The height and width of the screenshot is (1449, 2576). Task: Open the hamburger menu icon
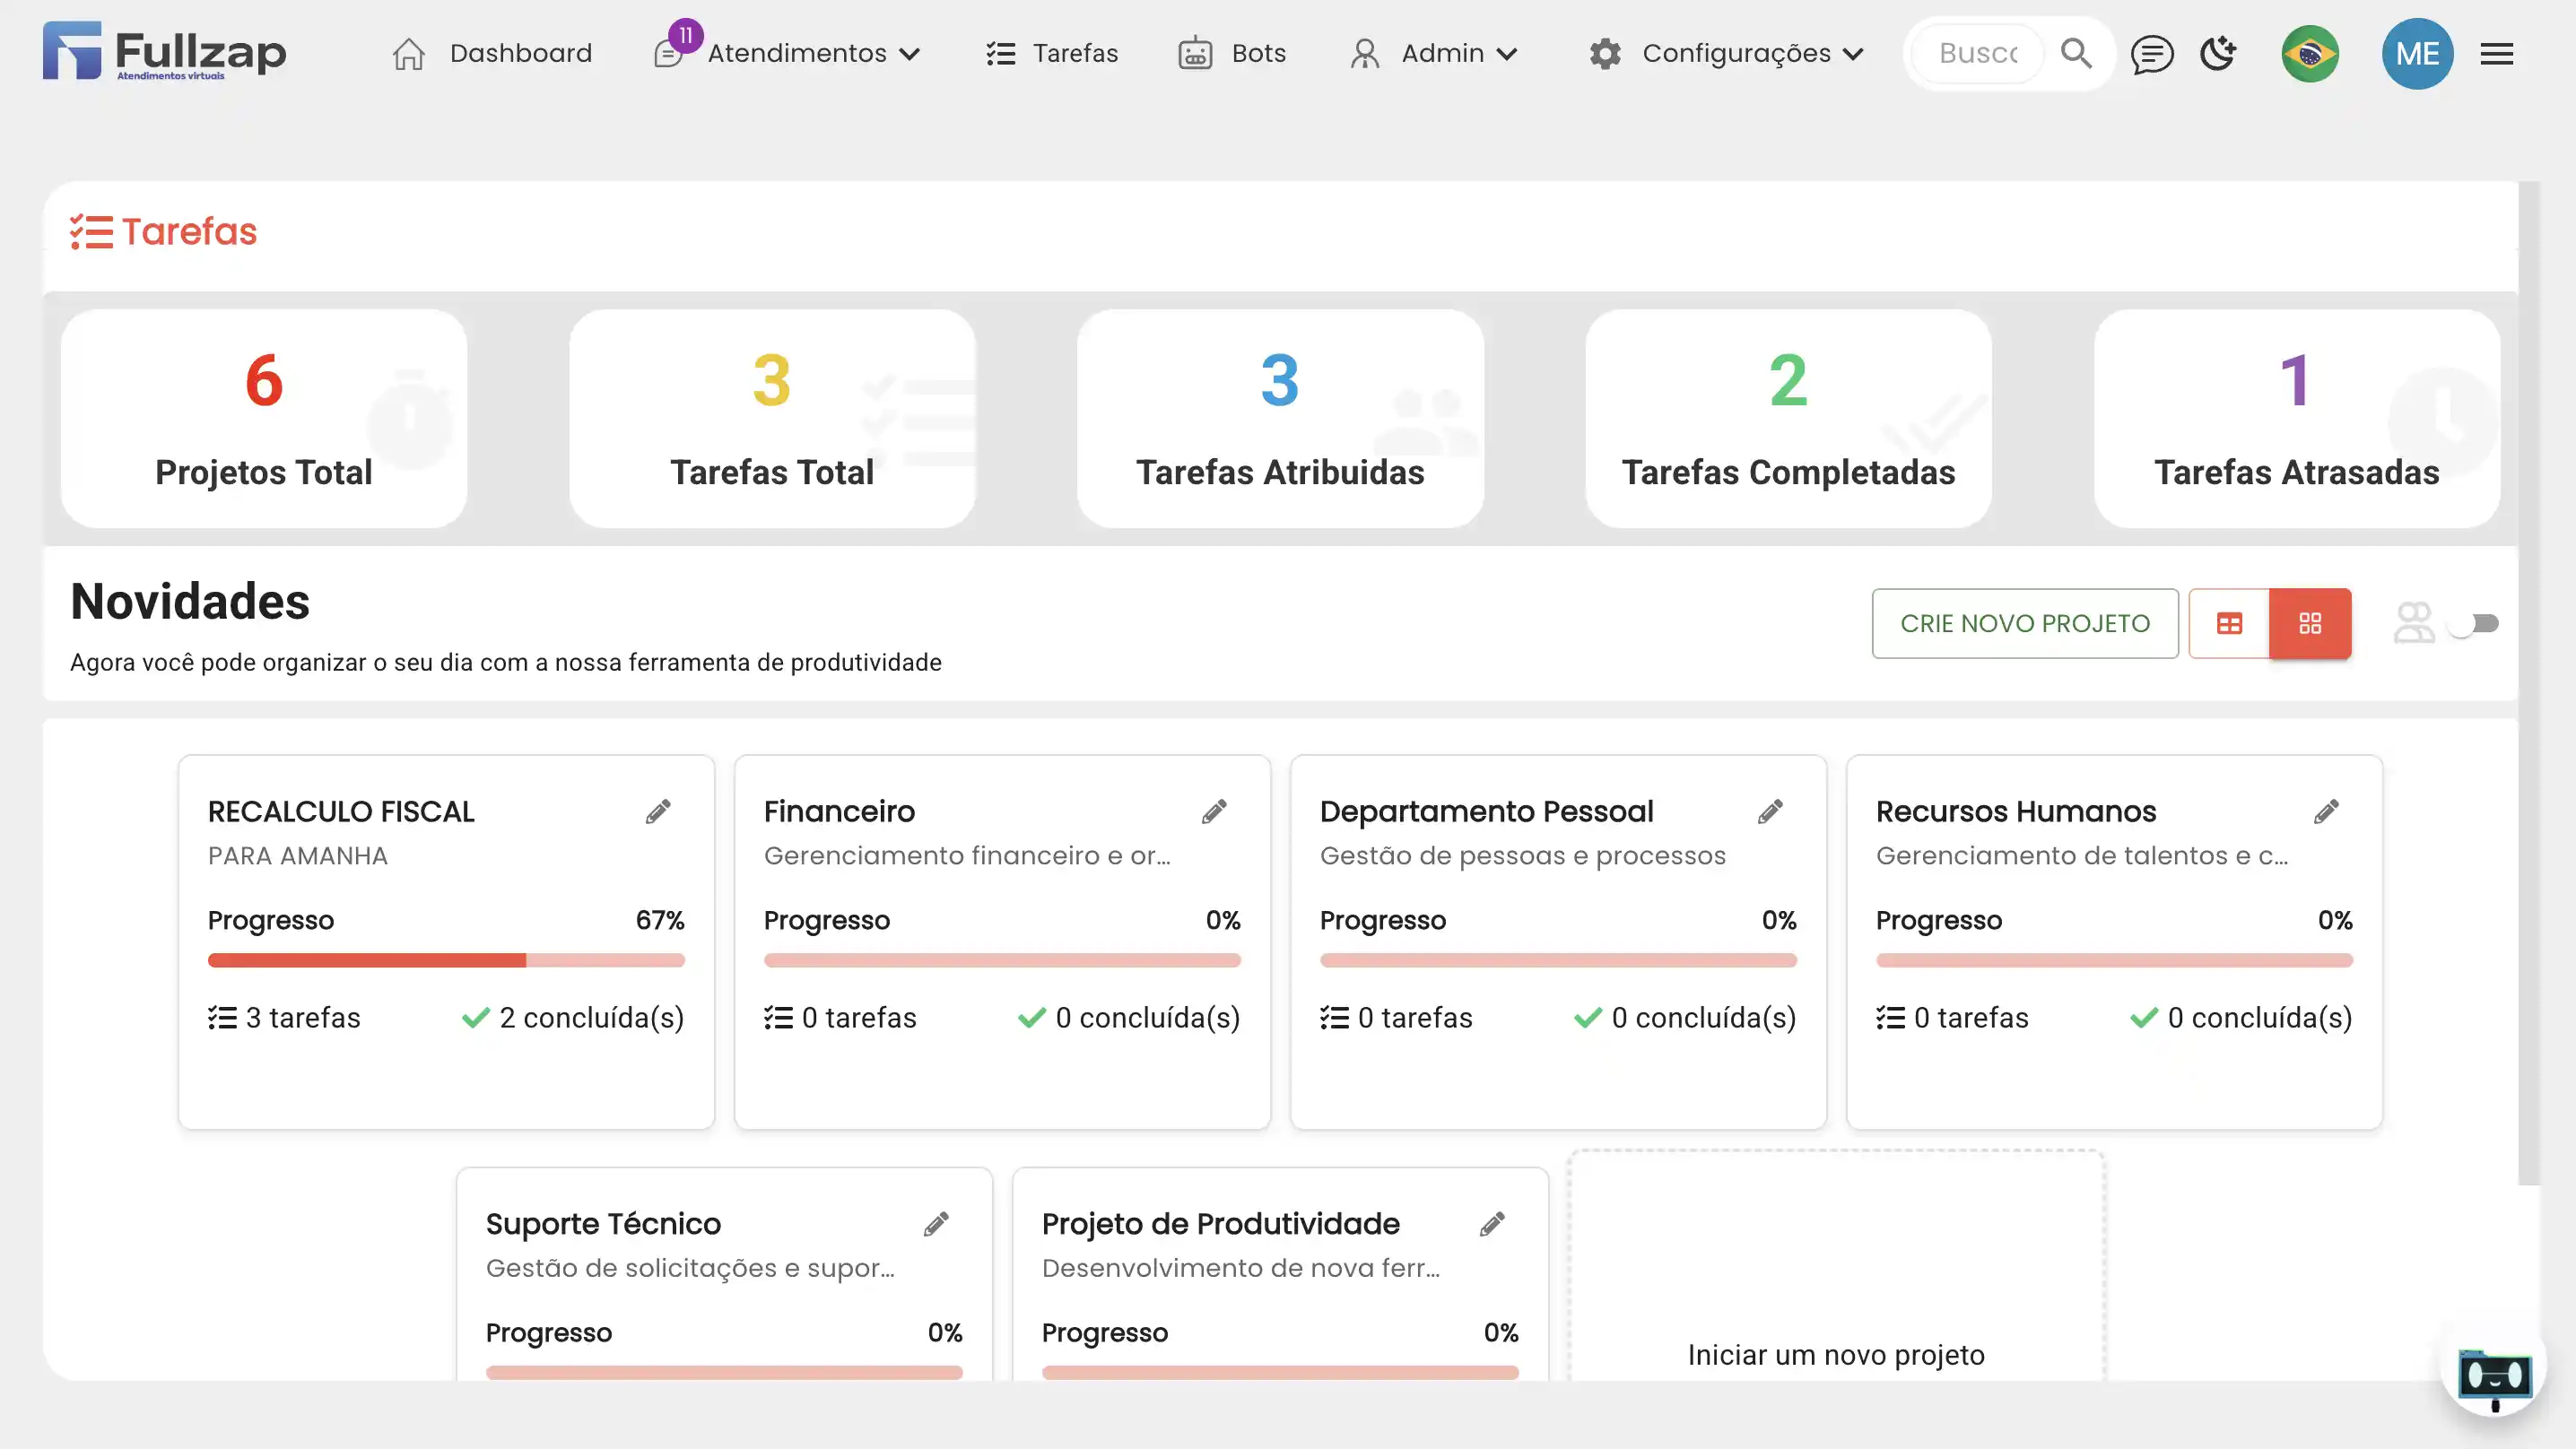pyautogui.click(x=2496, y=54)
